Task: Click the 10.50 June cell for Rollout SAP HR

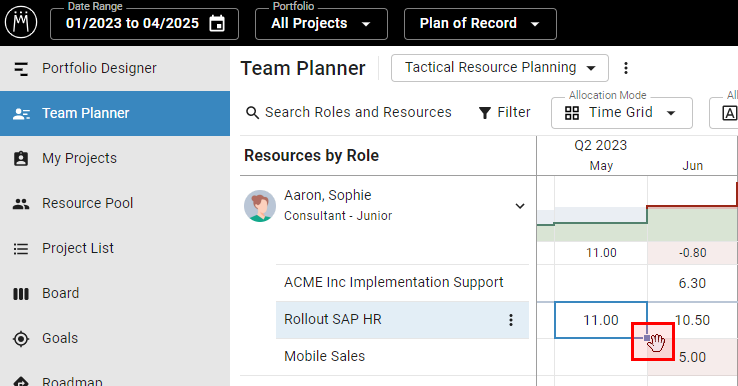Action: tap(692, 320)
